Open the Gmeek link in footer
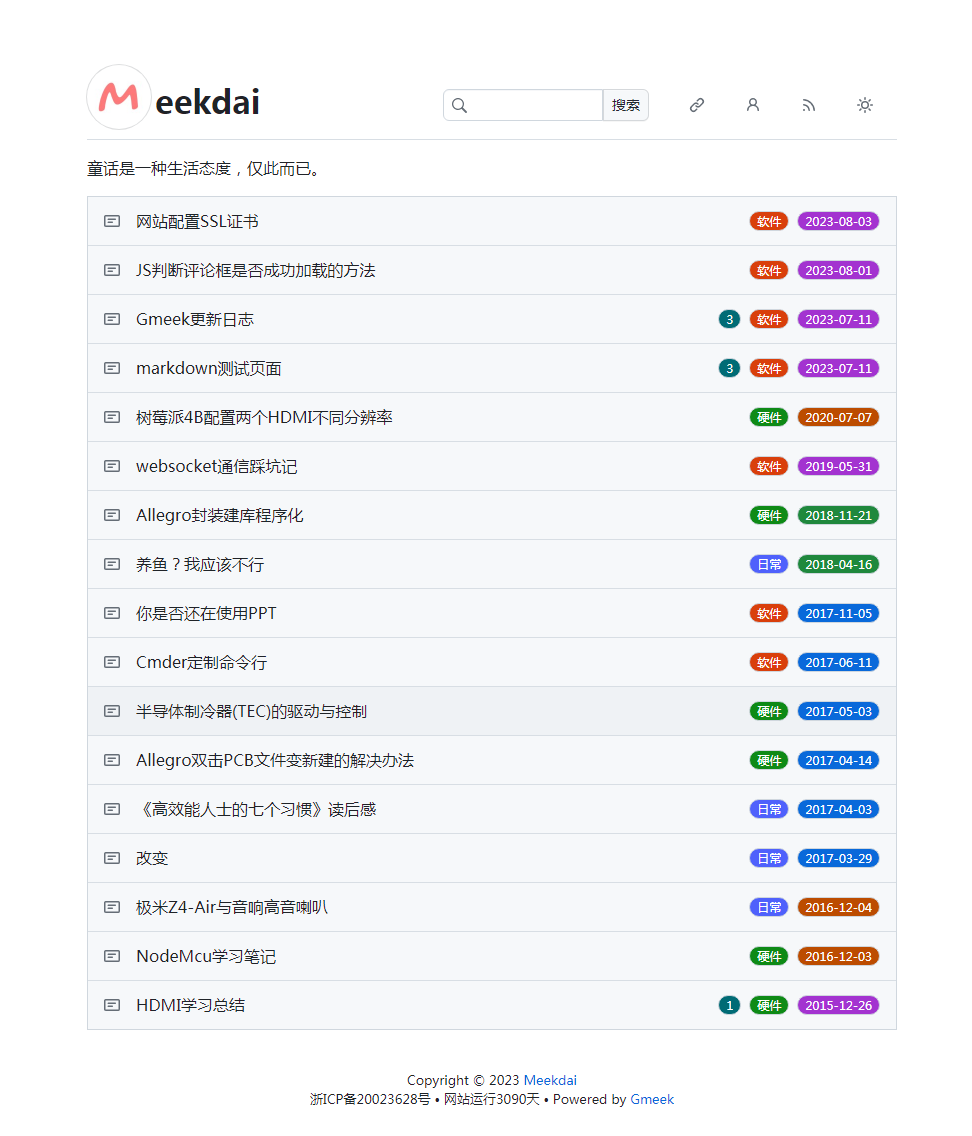 pyautogui.click(x=652, y=1099)
